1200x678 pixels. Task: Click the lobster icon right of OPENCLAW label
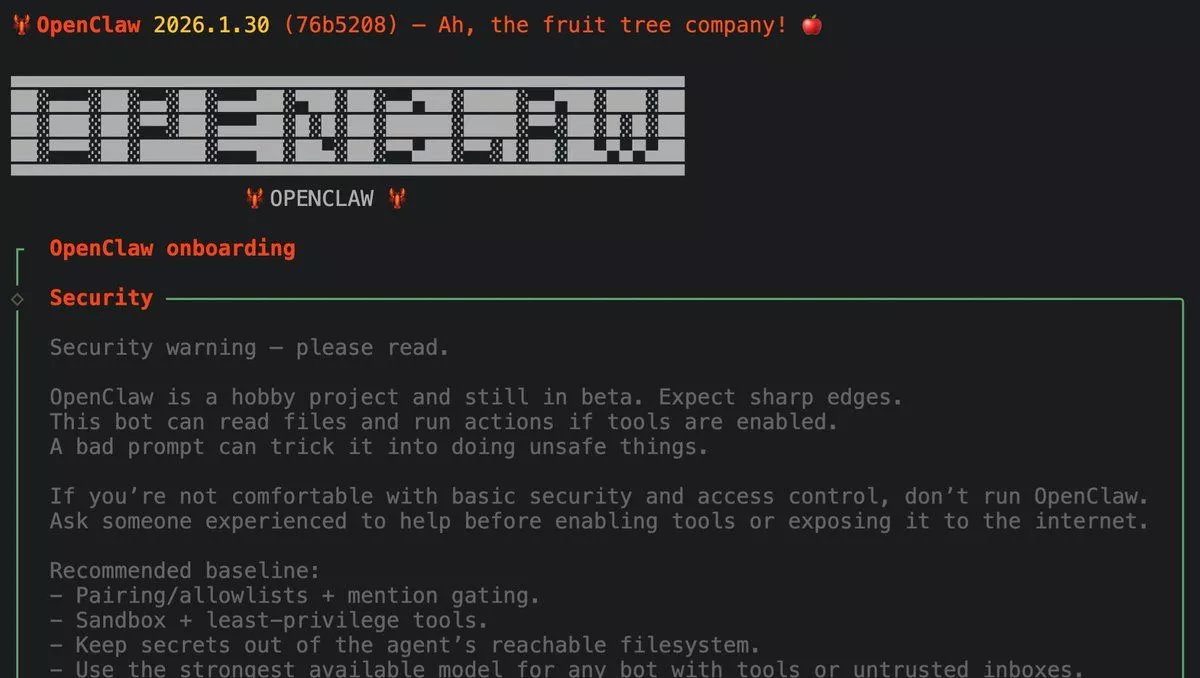click(398, 198)
